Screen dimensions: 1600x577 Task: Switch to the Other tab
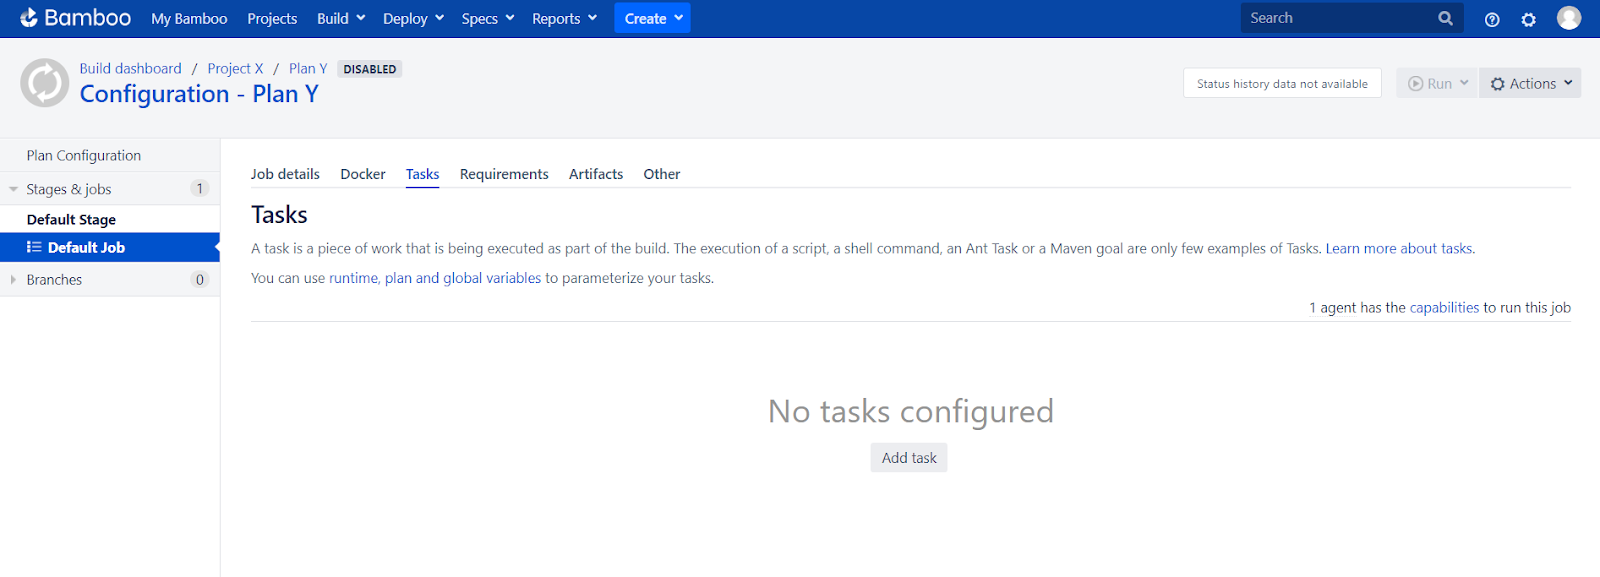point(662,174)
